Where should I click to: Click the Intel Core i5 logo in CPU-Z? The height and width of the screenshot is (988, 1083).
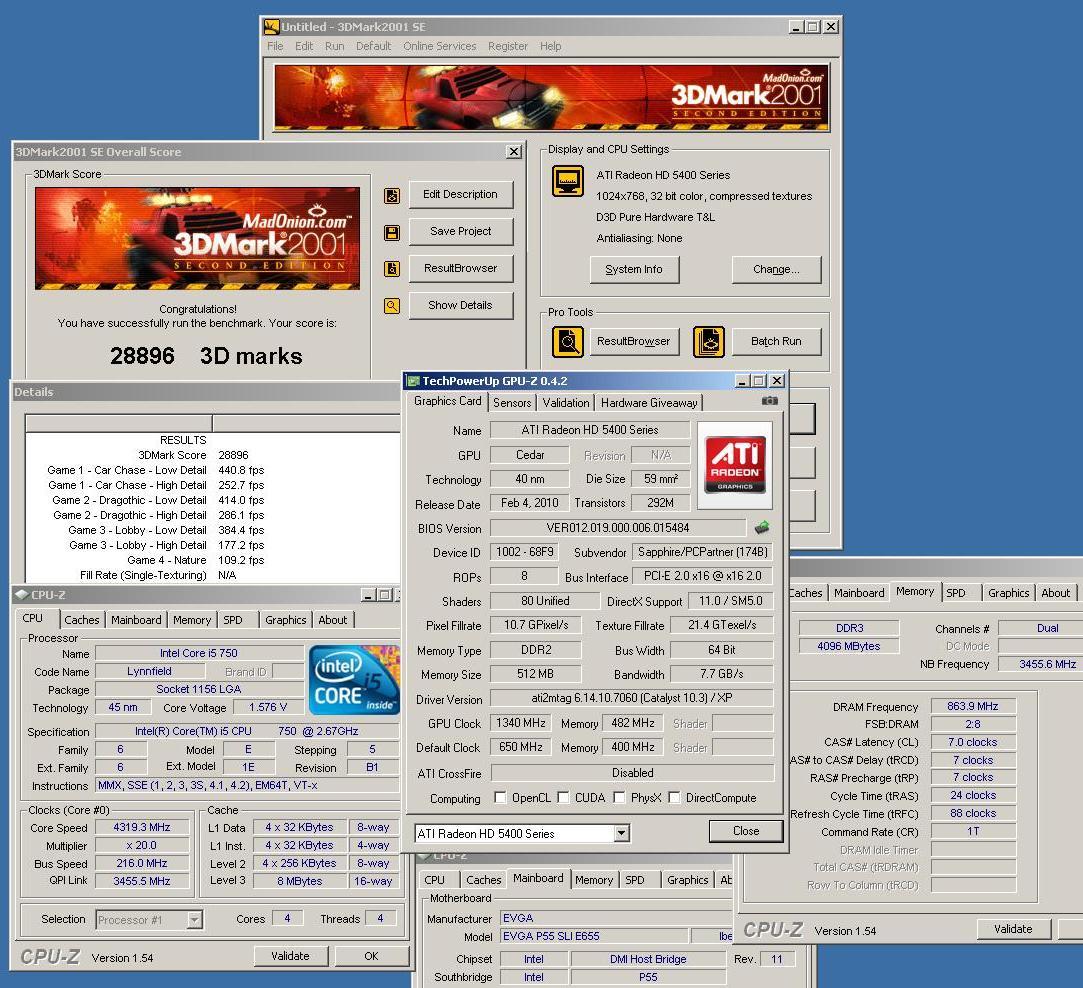(x=354, y=680)
